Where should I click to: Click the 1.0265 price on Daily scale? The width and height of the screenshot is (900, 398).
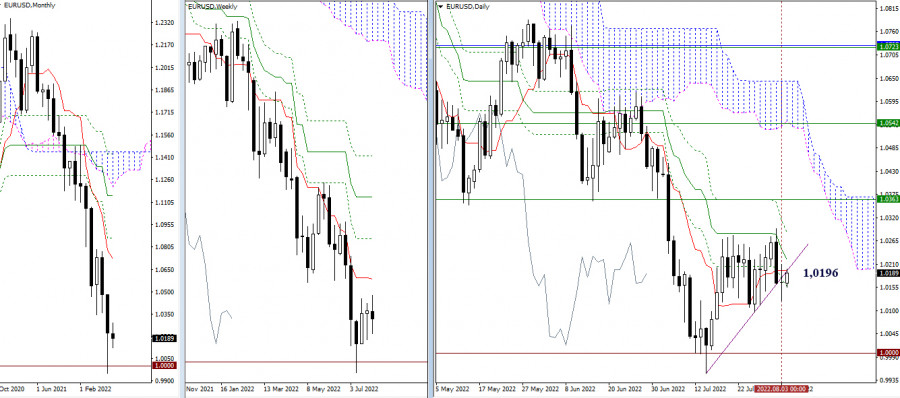click(x=888, y=241)
